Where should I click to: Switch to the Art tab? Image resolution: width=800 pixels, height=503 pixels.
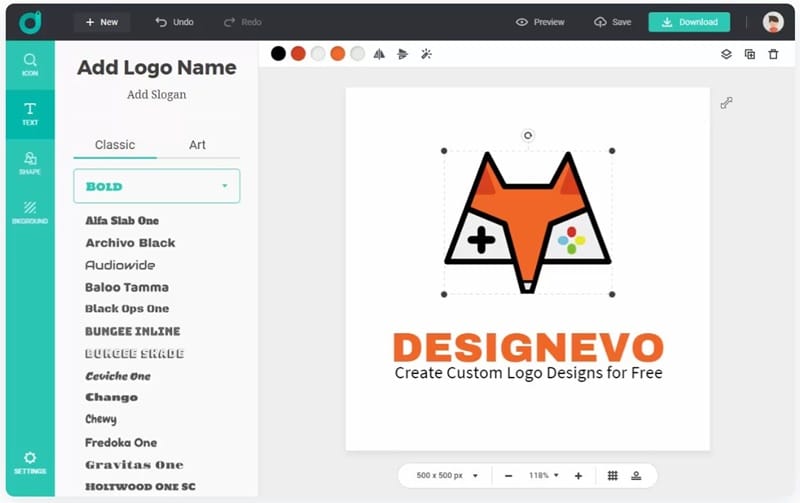(197, 145)
